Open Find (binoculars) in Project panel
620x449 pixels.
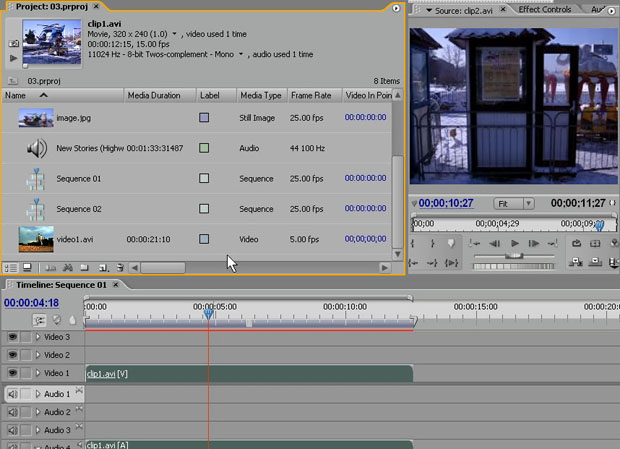pos(68,268)
